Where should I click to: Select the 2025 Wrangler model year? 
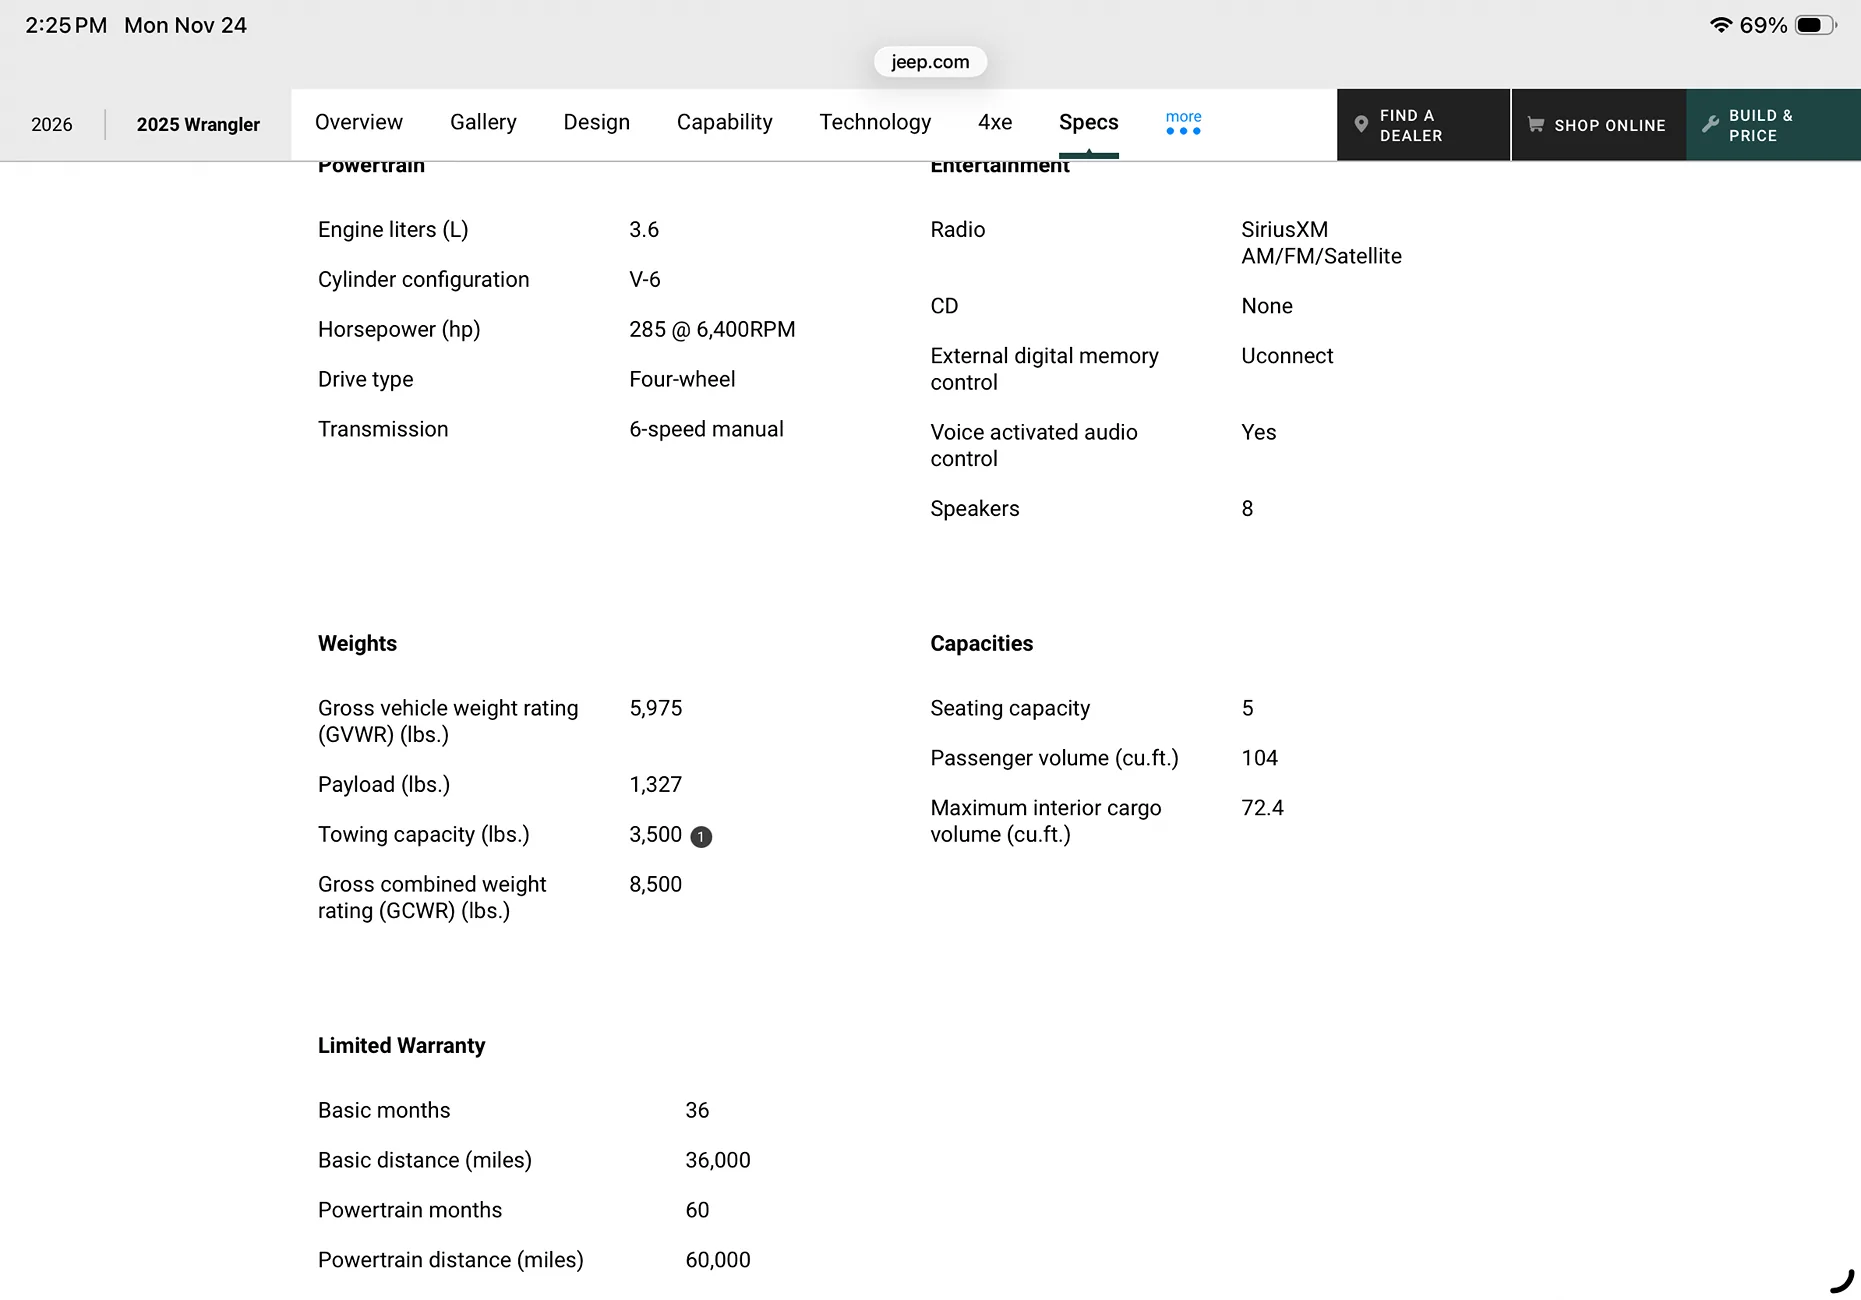[198, 125]
